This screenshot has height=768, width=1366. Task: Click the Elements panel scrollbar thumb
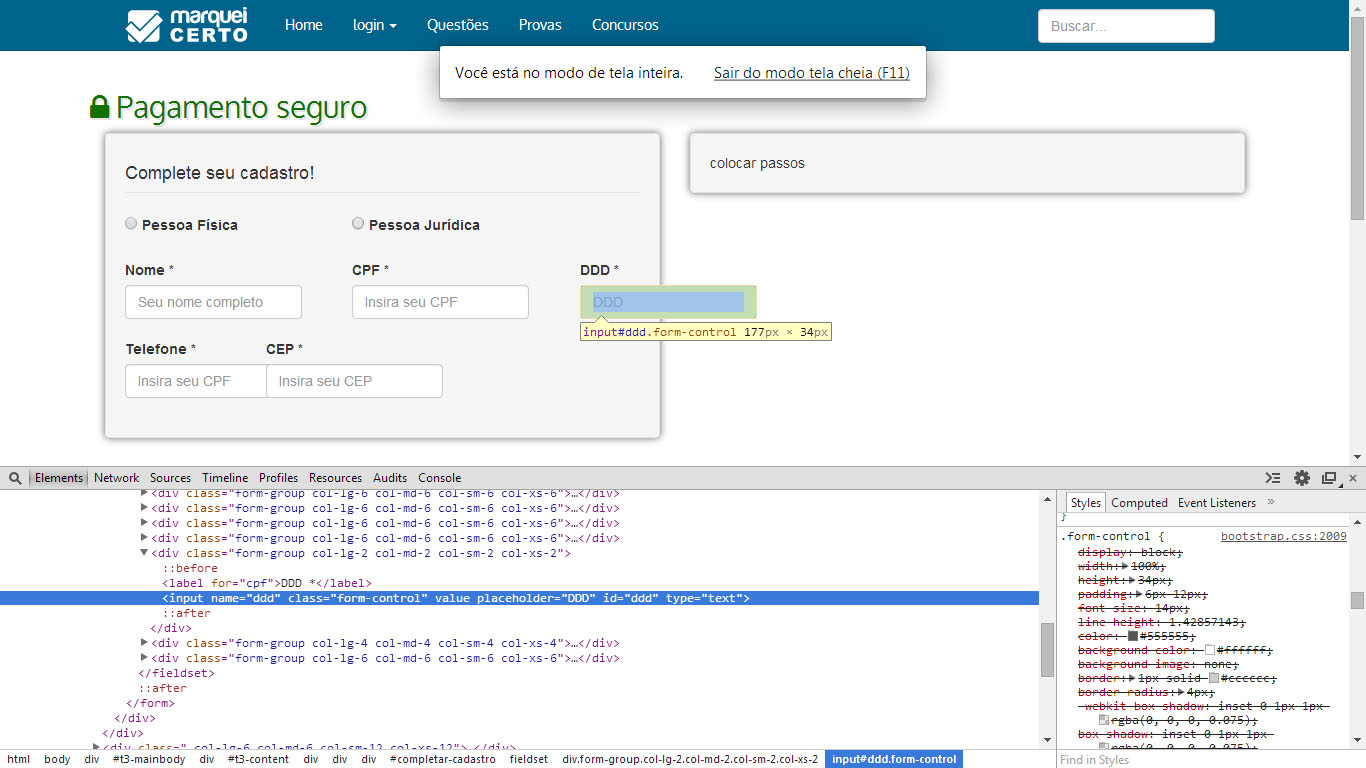pos(1047,649)
